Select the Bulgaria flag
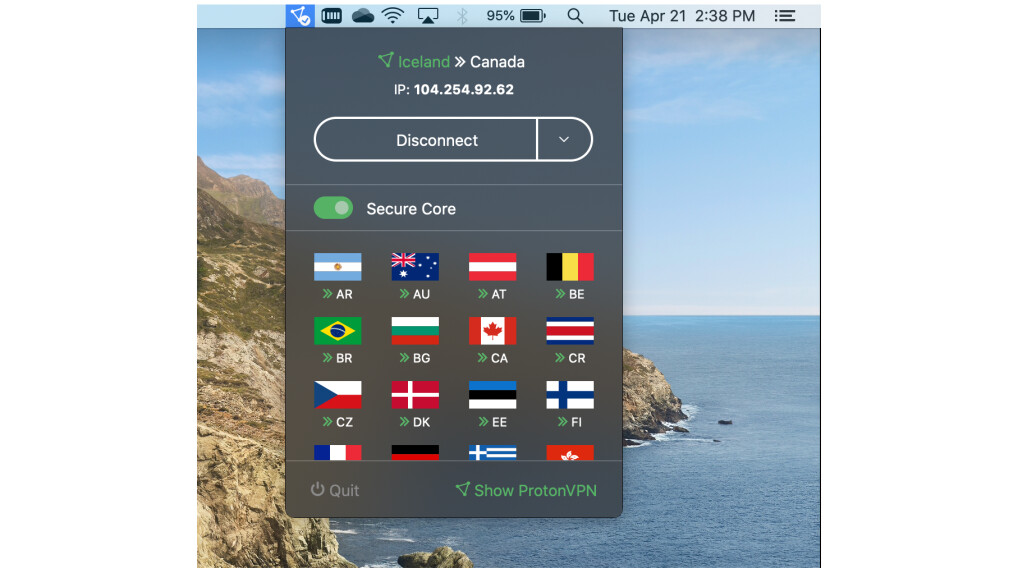The width and height of the screenshot is (1018, 573). tap(415, 331)
